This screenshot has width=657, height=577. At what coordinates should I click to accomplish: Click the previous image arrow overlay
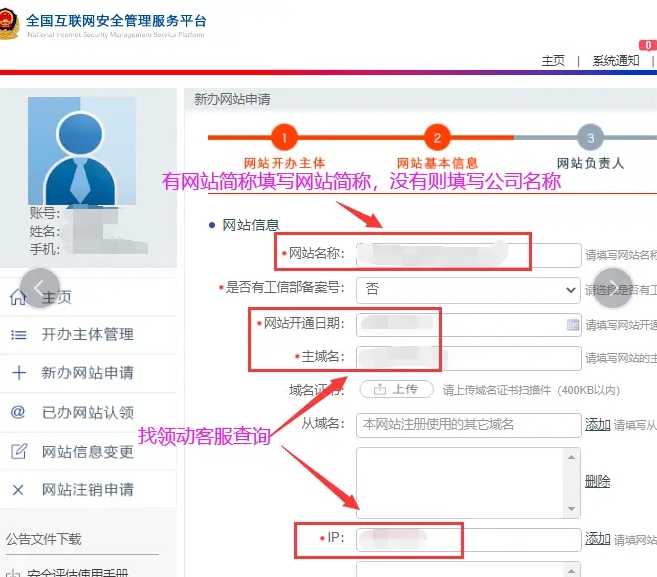click(x=40, y=288)
